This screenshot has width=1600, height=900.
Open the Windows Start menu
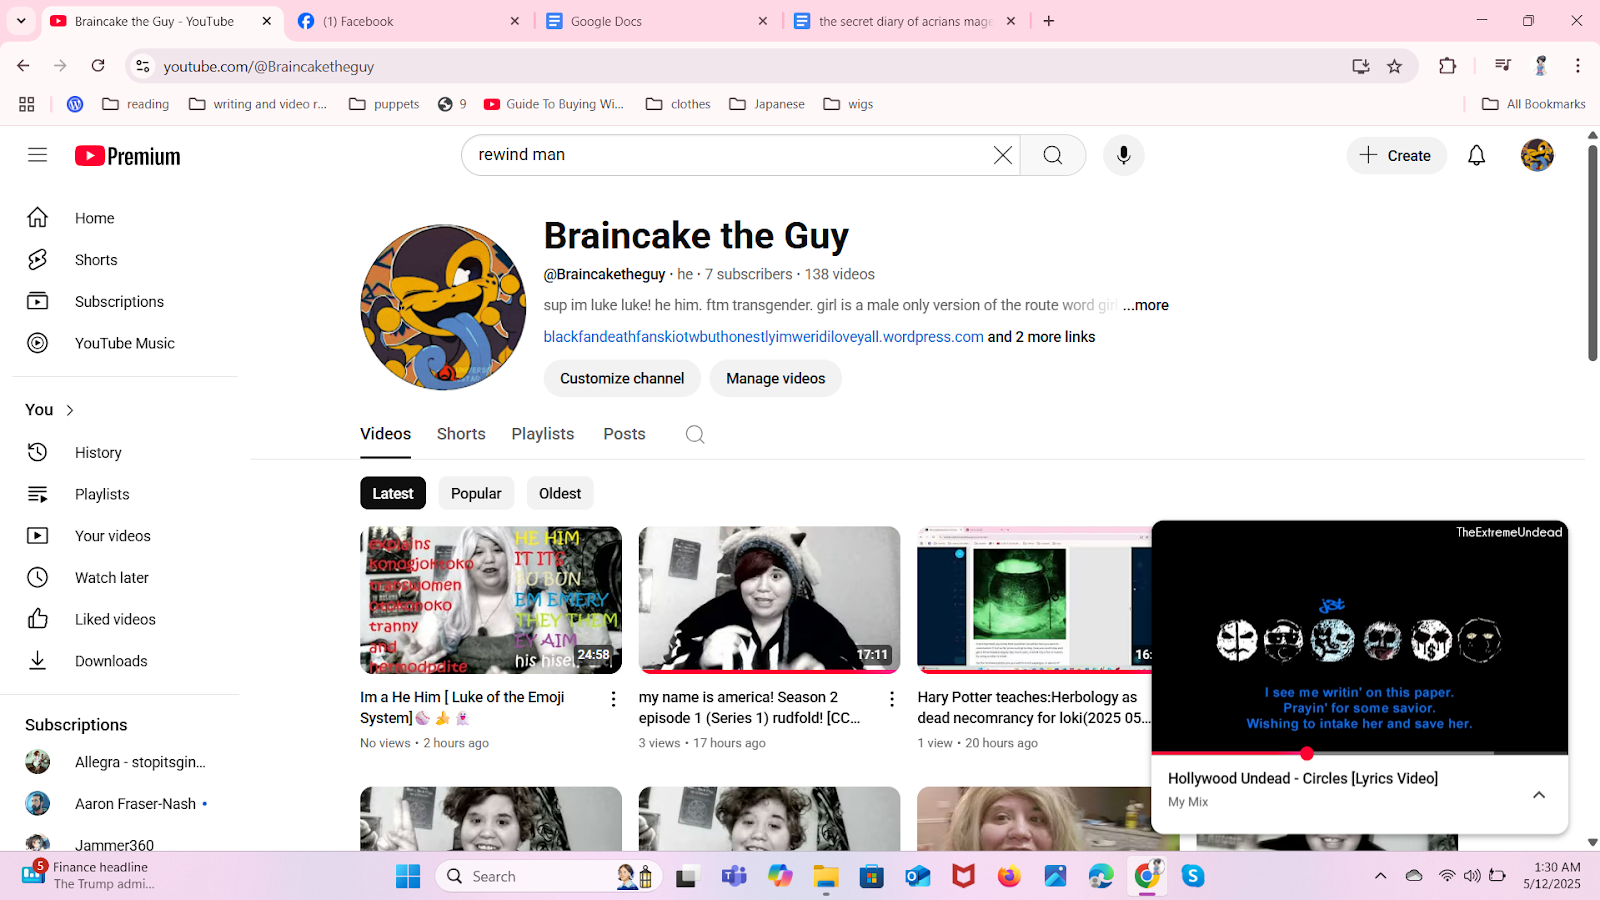click(x=408, y=876)
